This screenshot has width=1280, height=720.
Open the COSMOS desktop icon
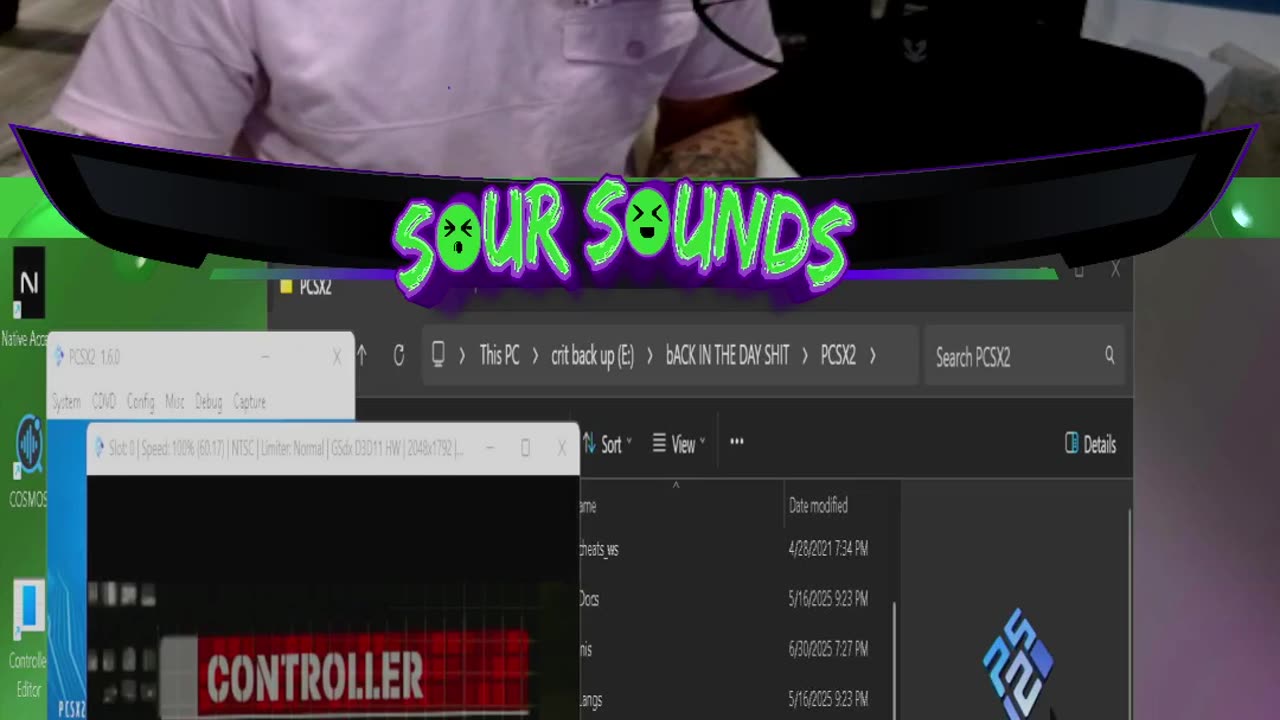click(x=28, y=462)
